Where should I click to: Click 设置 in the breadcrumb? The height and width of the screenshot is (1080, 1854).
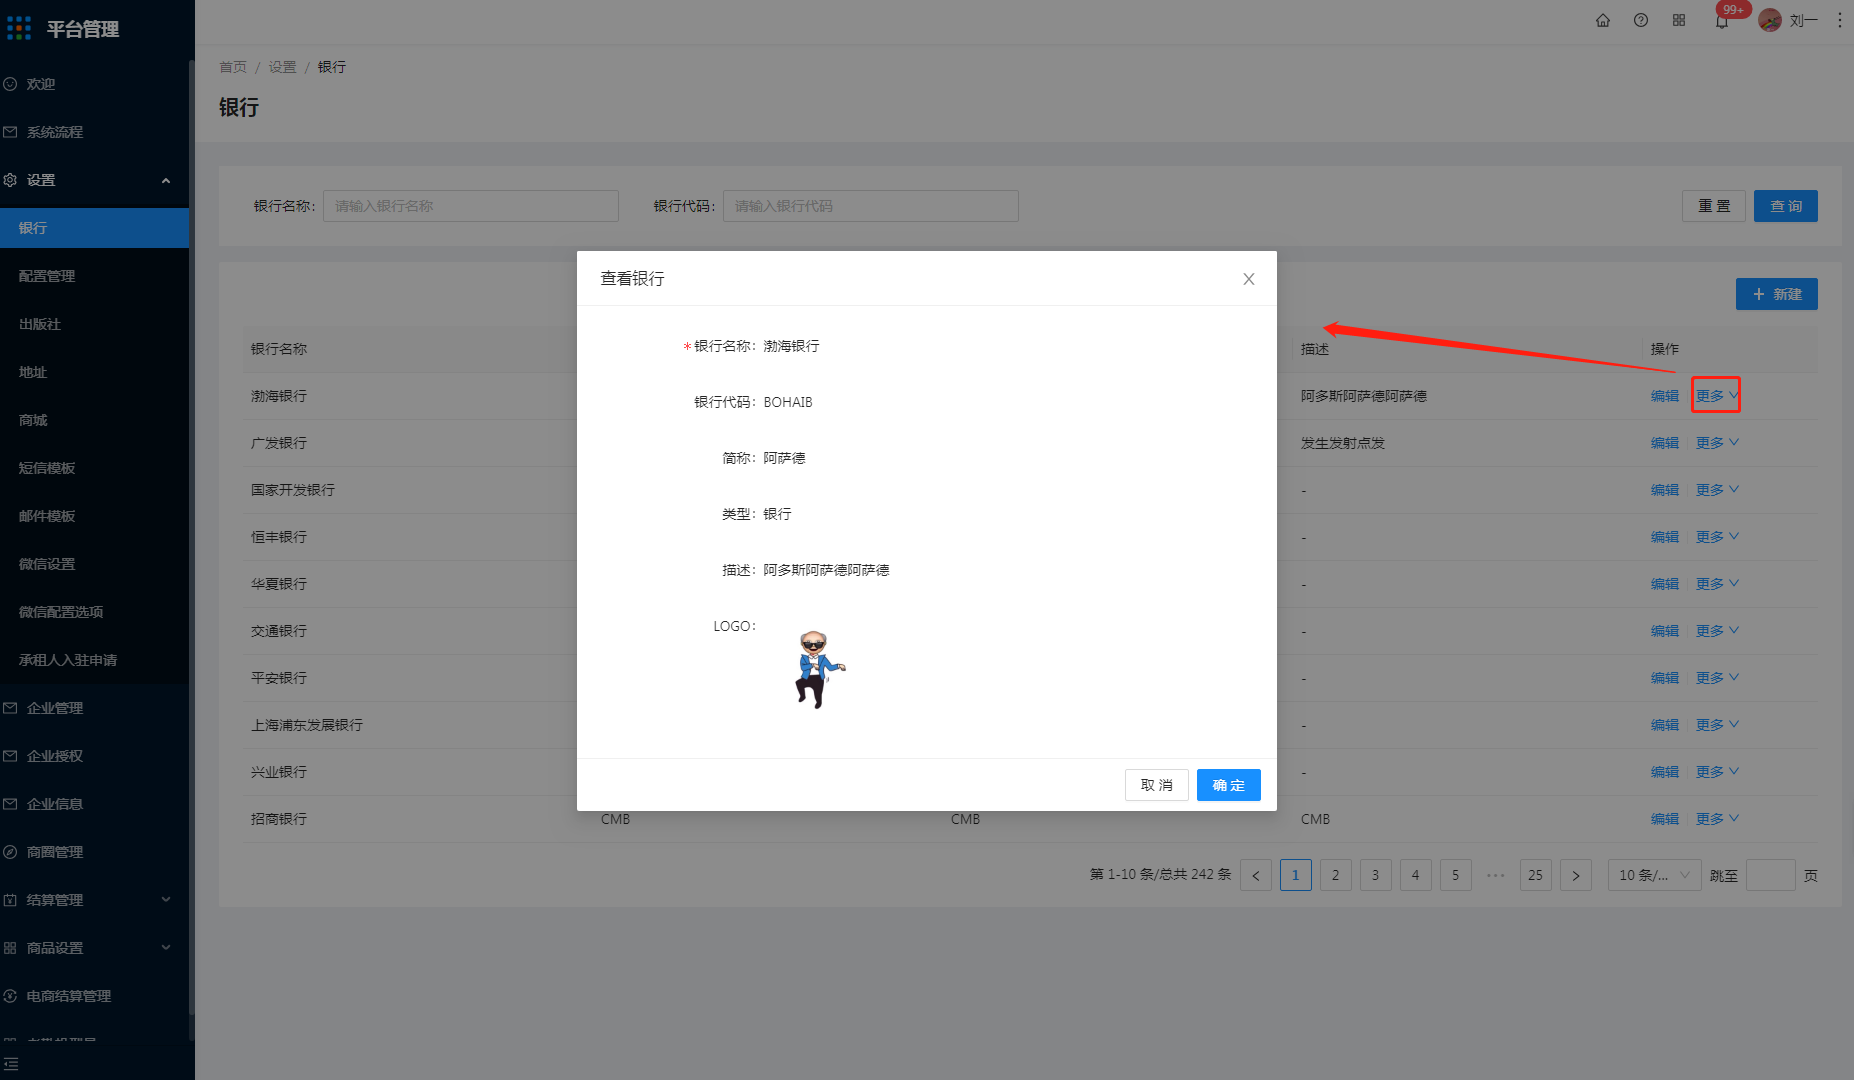282,67
